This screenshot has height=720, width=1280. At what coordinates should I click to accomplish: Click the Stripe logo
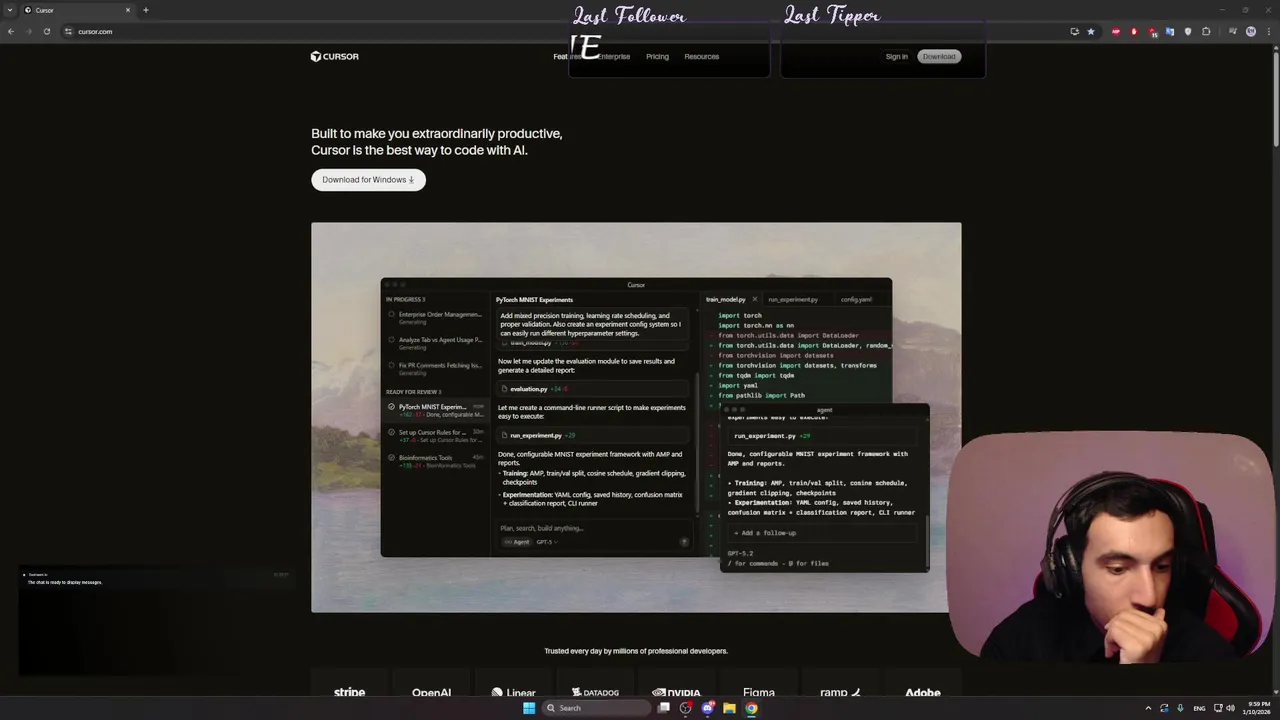tap(349, 692)
